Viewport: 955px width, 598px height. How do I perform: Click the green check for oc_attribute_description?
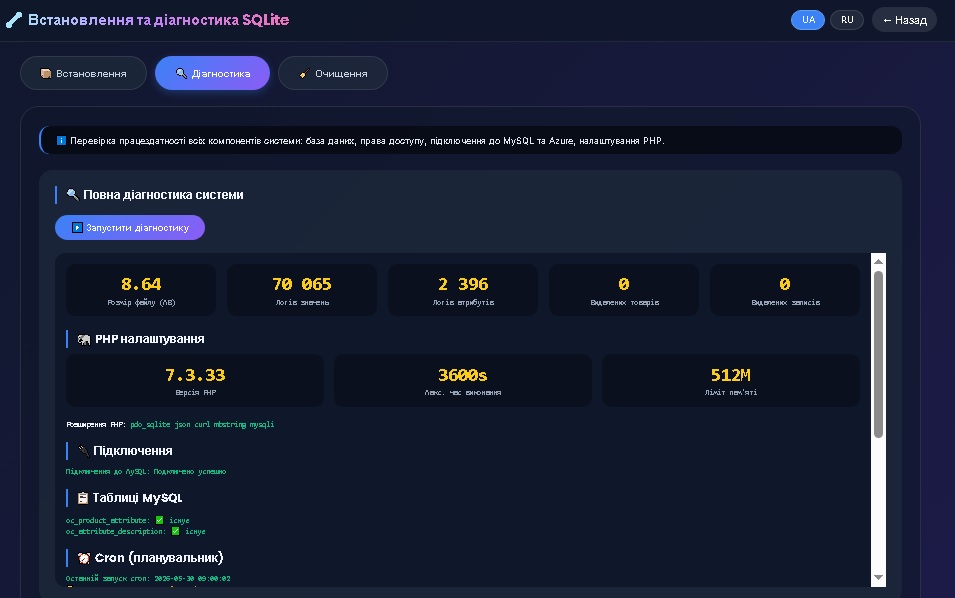(175, 531)
